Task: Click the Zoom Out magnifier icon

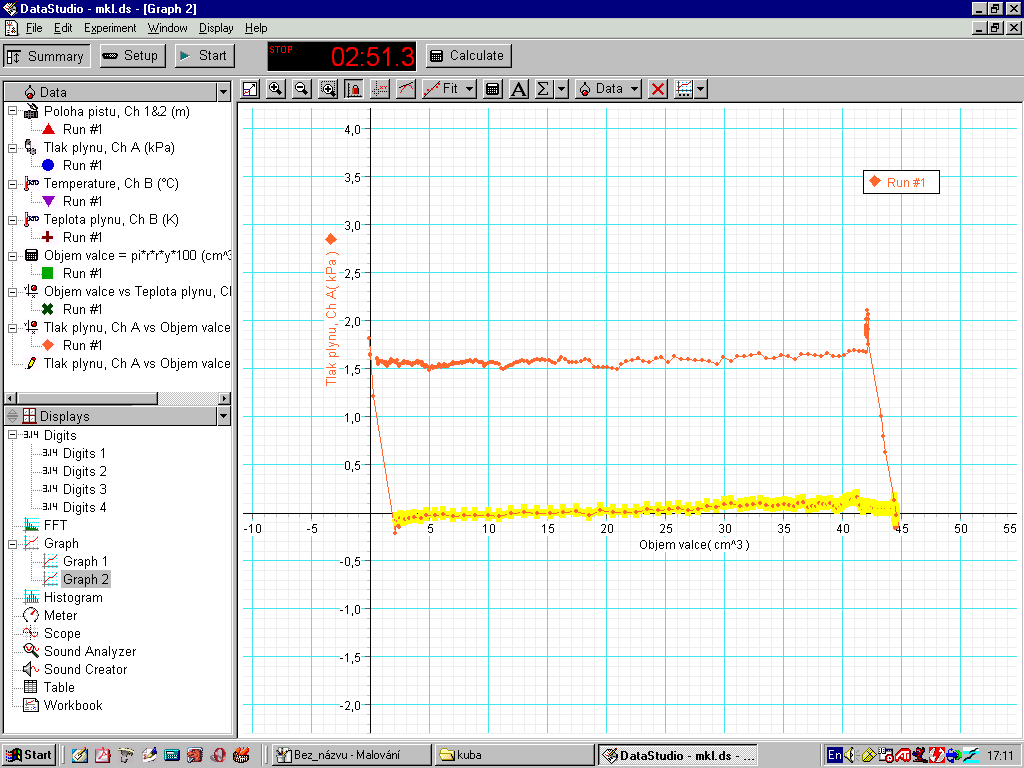Action: 302,89
